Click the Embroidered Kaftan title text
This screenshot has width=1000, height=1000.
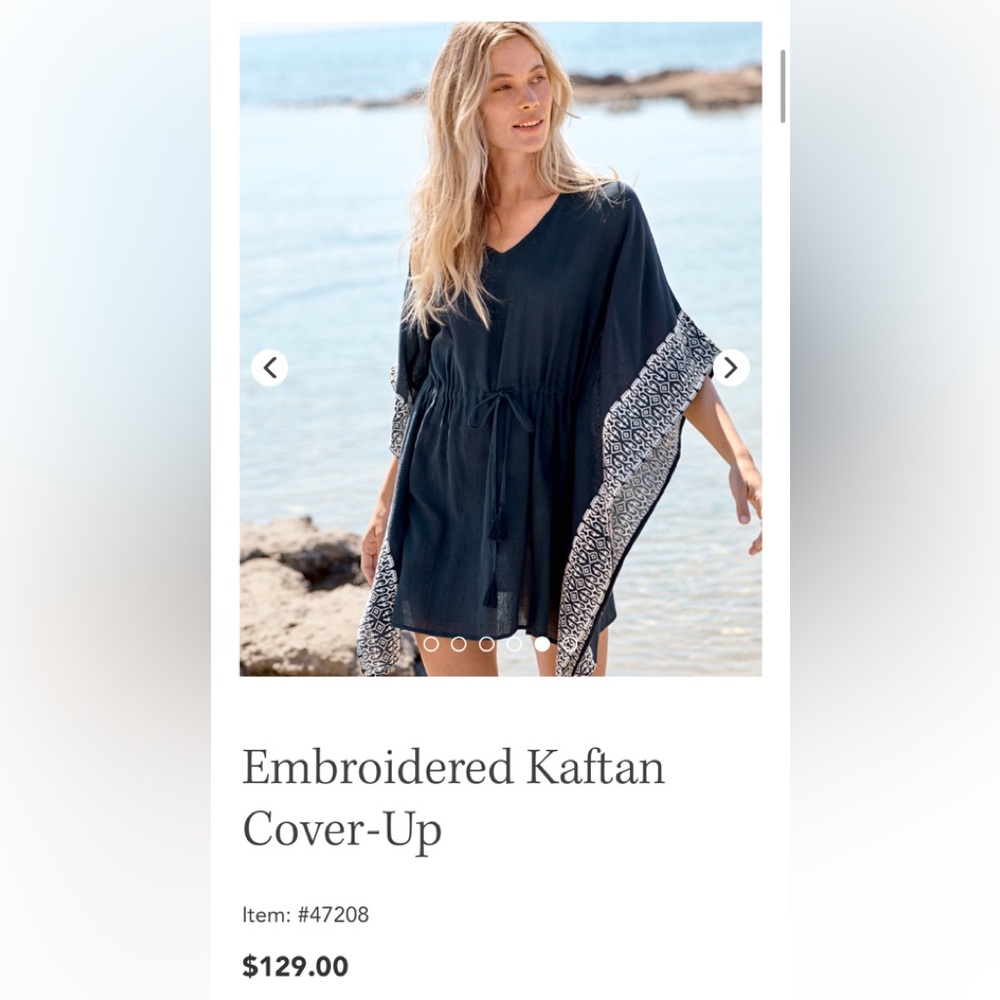point(453,767)
